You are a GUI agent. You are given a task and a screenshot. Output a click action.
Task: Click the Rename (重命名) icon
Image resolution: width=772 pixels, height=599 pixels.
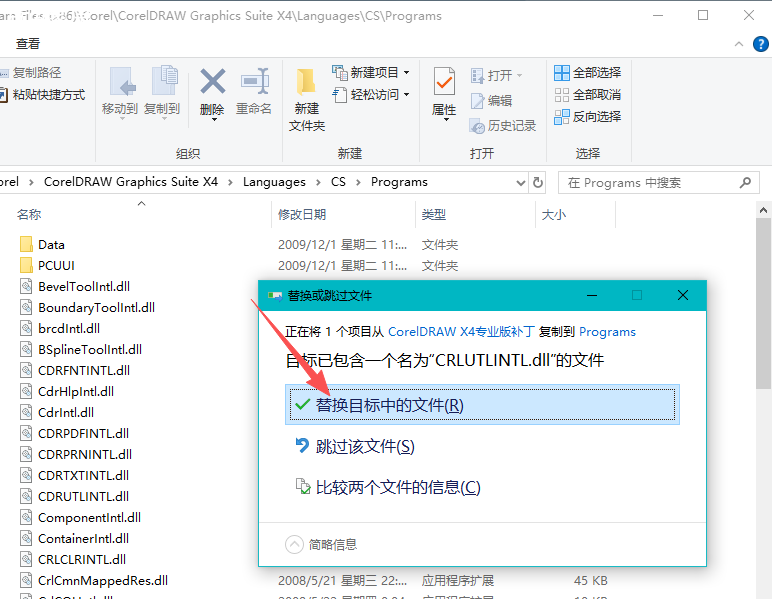point(255,81)
